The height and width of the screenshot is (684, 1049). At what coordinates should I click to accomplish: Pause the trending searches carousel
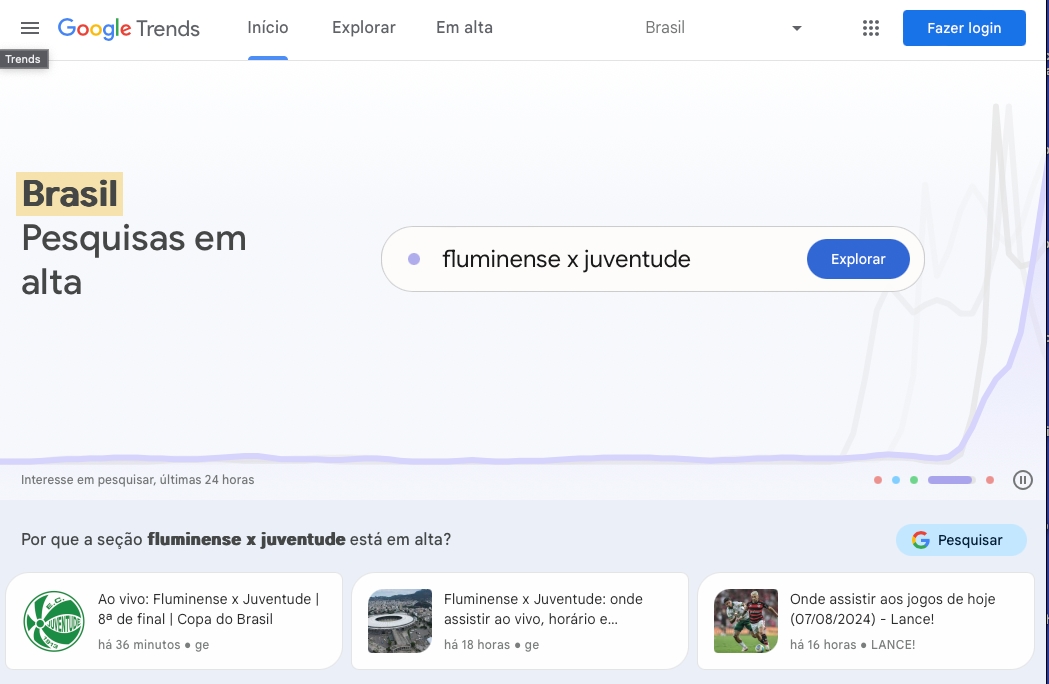(1022, 480)
